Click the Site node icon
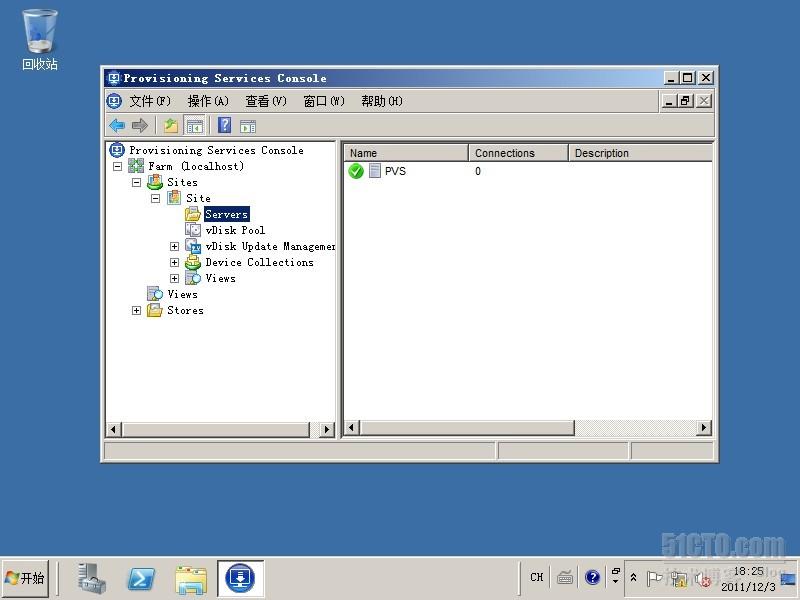Screen dimensions: 800x600 coord(174,197)
